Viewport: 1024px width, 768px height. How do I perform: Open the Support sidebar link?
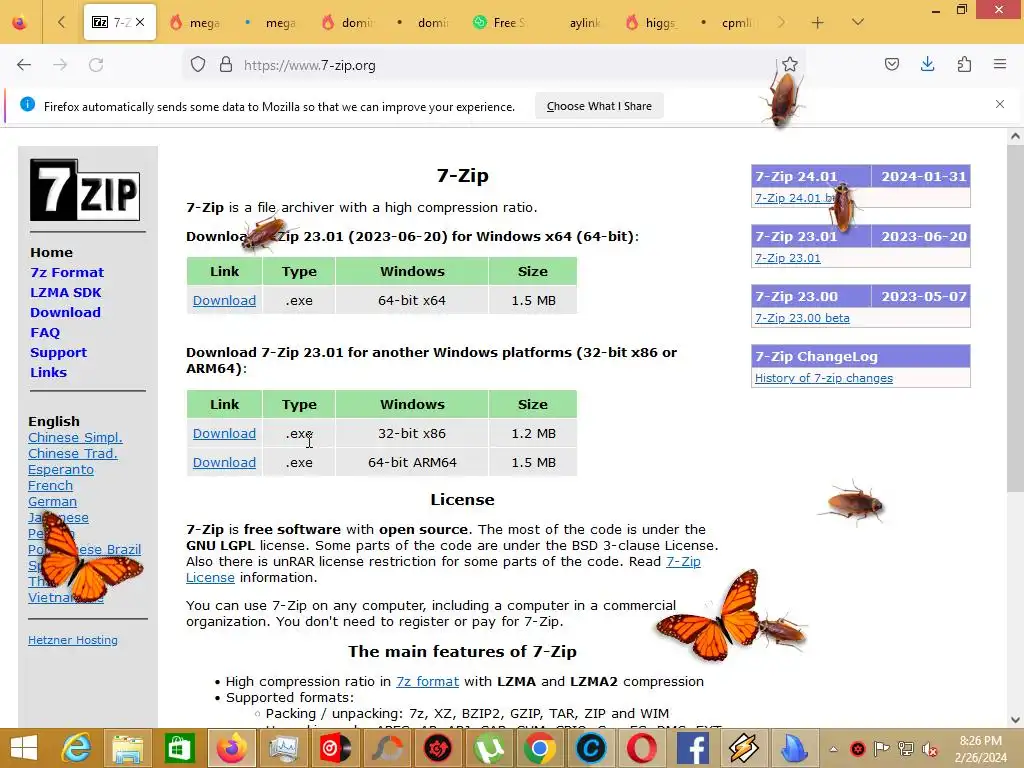tap(58, 353)
